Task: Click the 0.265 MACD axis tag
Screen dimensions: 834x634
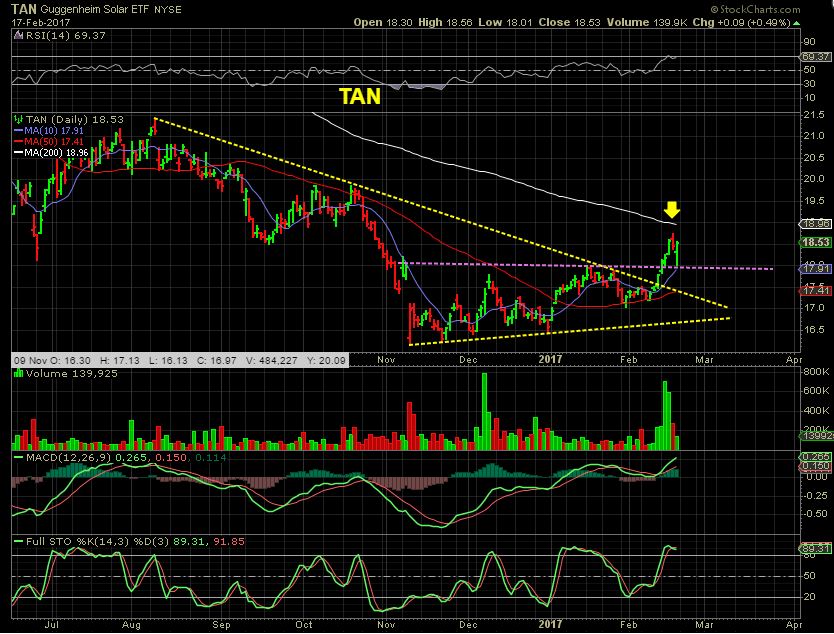Action: click(x=816, y=457)
